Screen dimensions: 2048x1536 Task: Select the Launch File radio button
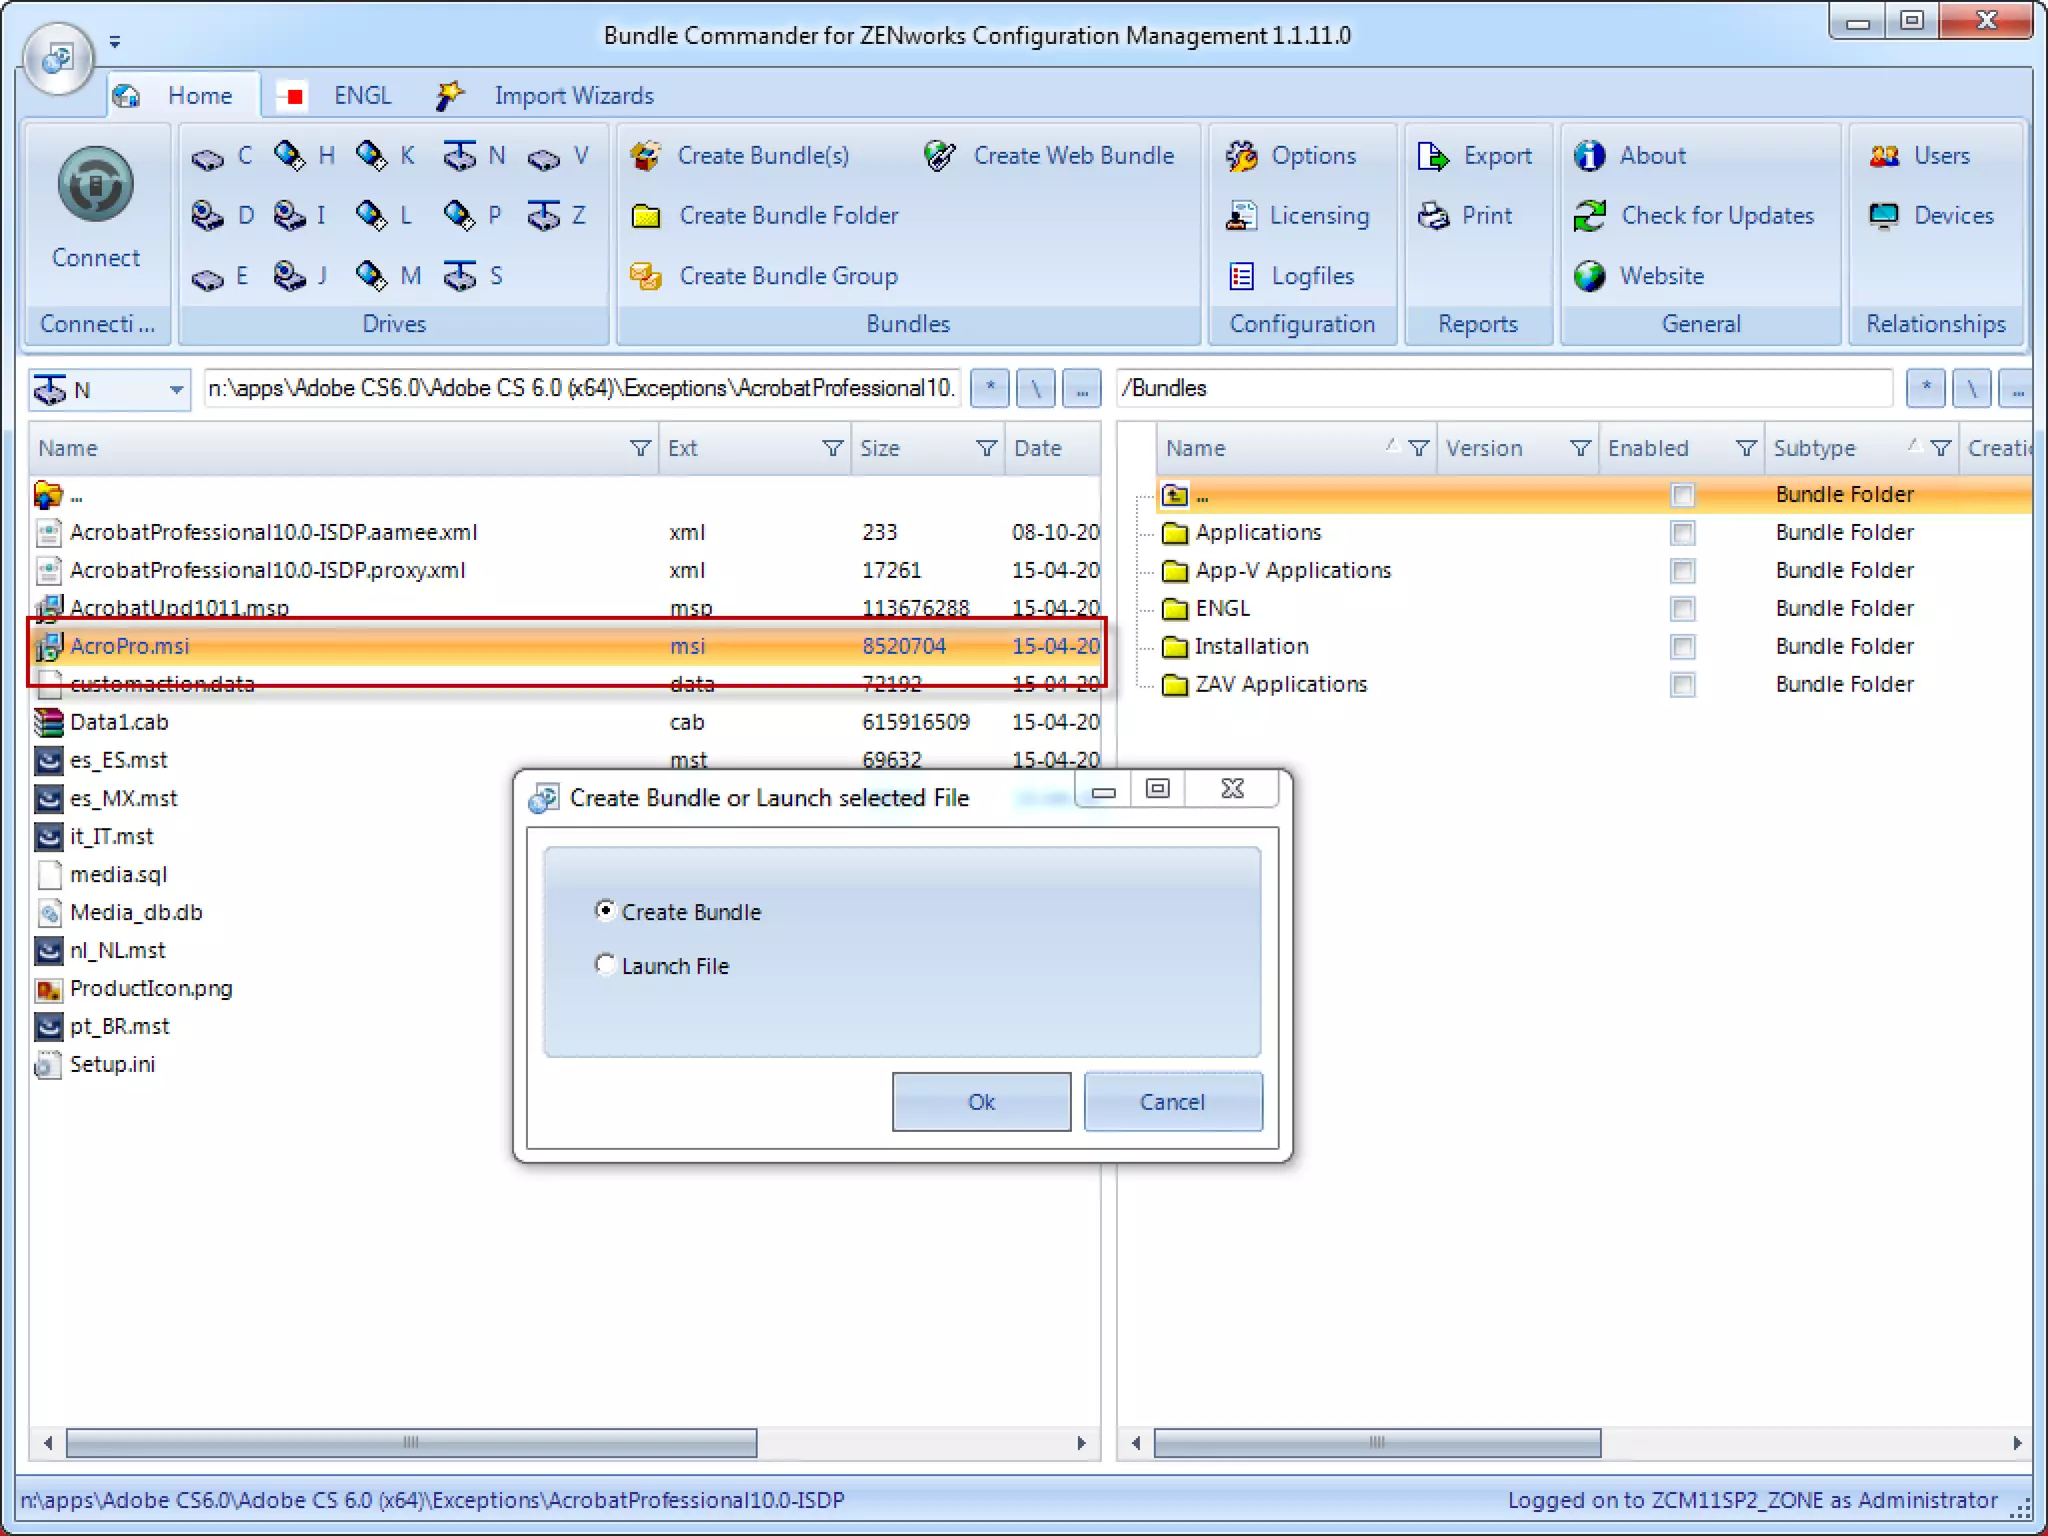tap(605, 965)
